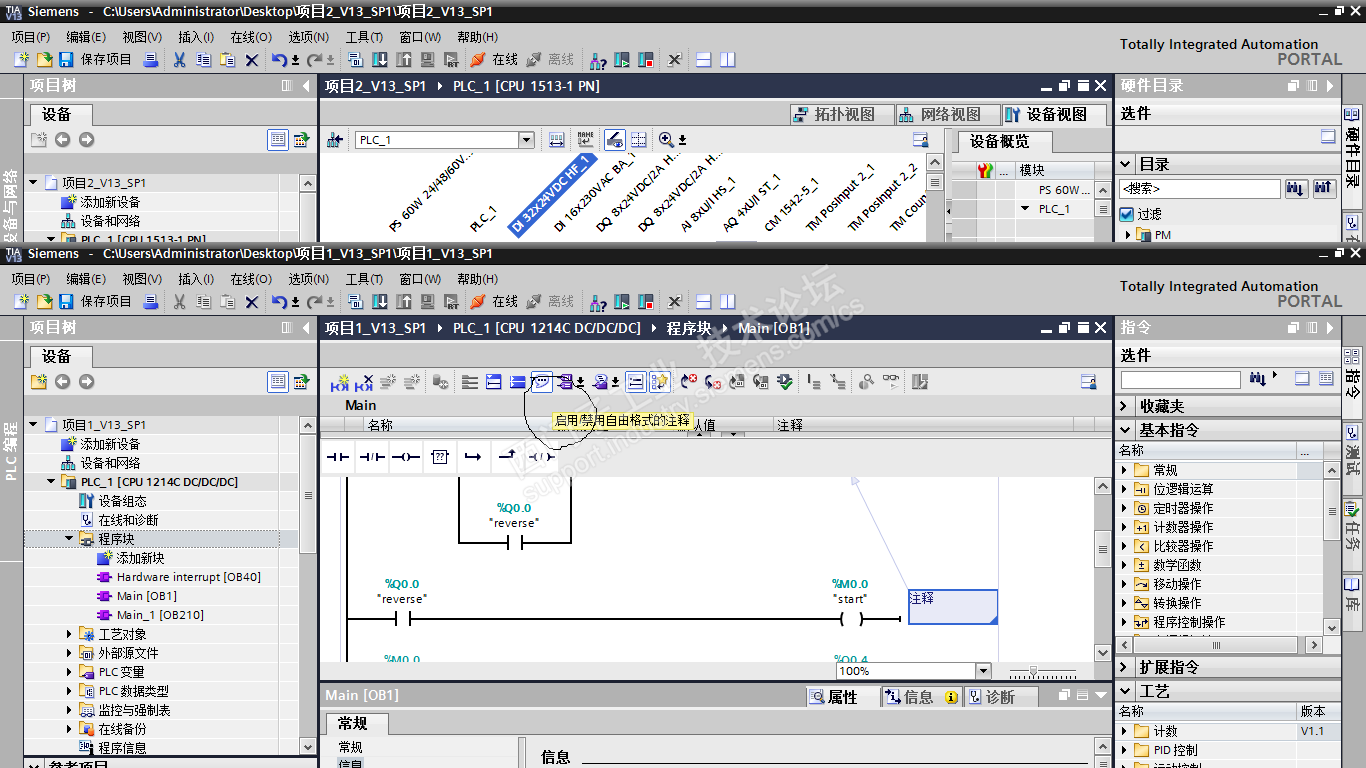This screenshot has width=1366, height=768.
Task: Click Insert network icon in Main editor toolbar
Action: (340, 382)
